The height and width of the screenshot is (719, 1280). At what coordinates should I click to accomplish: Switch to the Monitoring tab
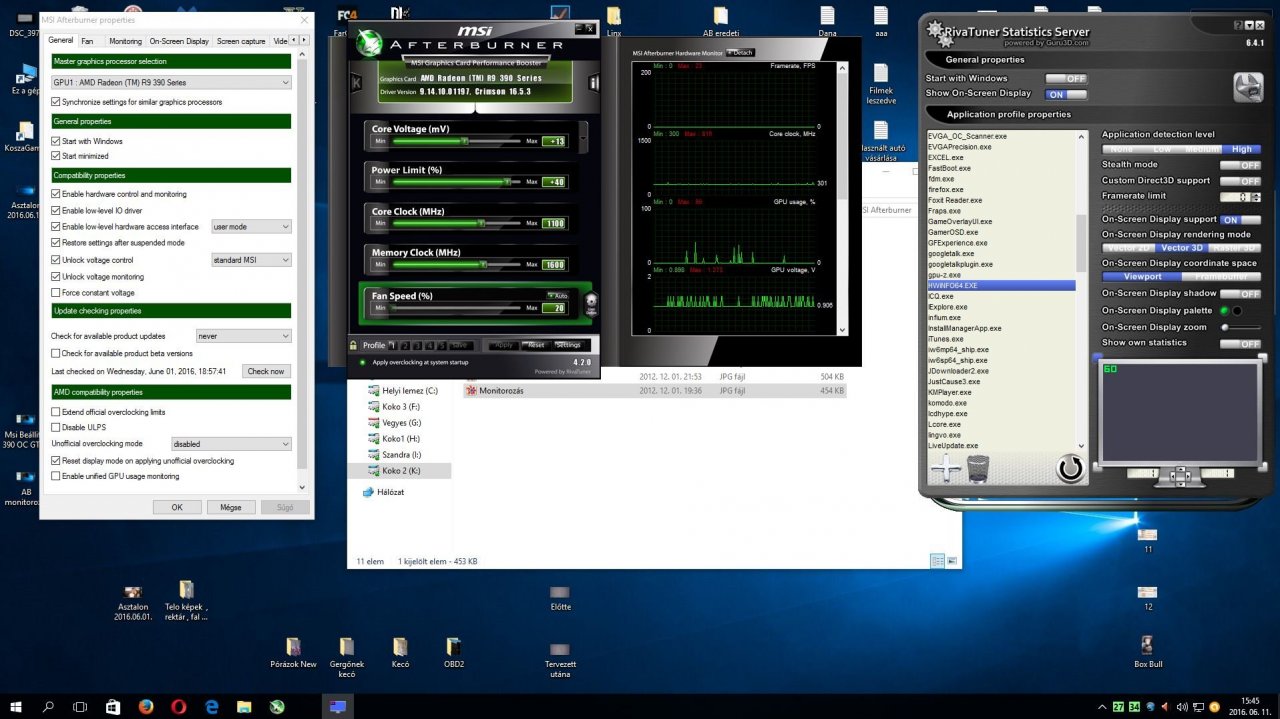tap(125, 41)
